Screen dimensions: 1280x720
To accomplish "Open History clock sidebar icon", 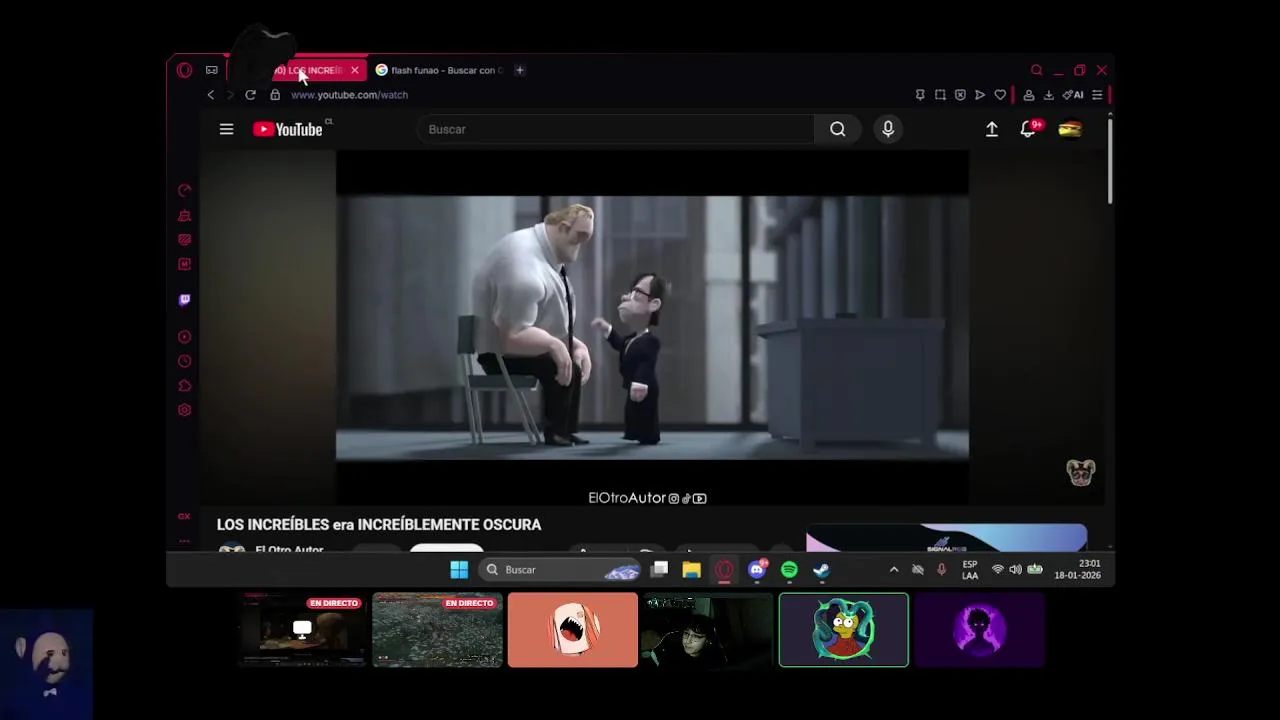I will [184, 361].
